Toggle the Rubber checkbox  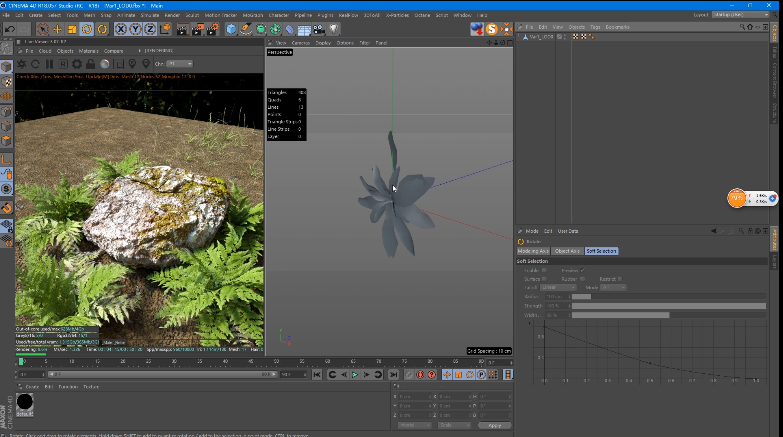pos(582,279)
